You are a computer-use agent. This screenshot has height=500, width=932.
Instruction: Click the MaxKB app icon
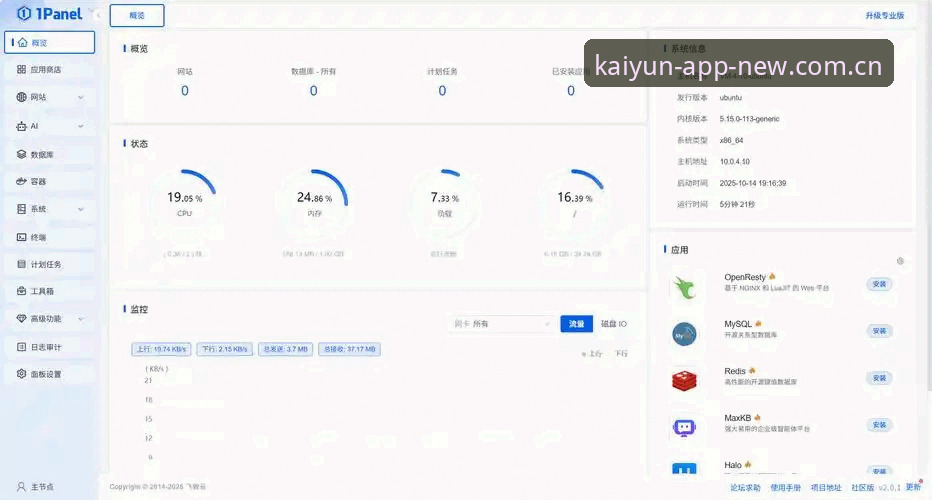click(x=684, y=427)
